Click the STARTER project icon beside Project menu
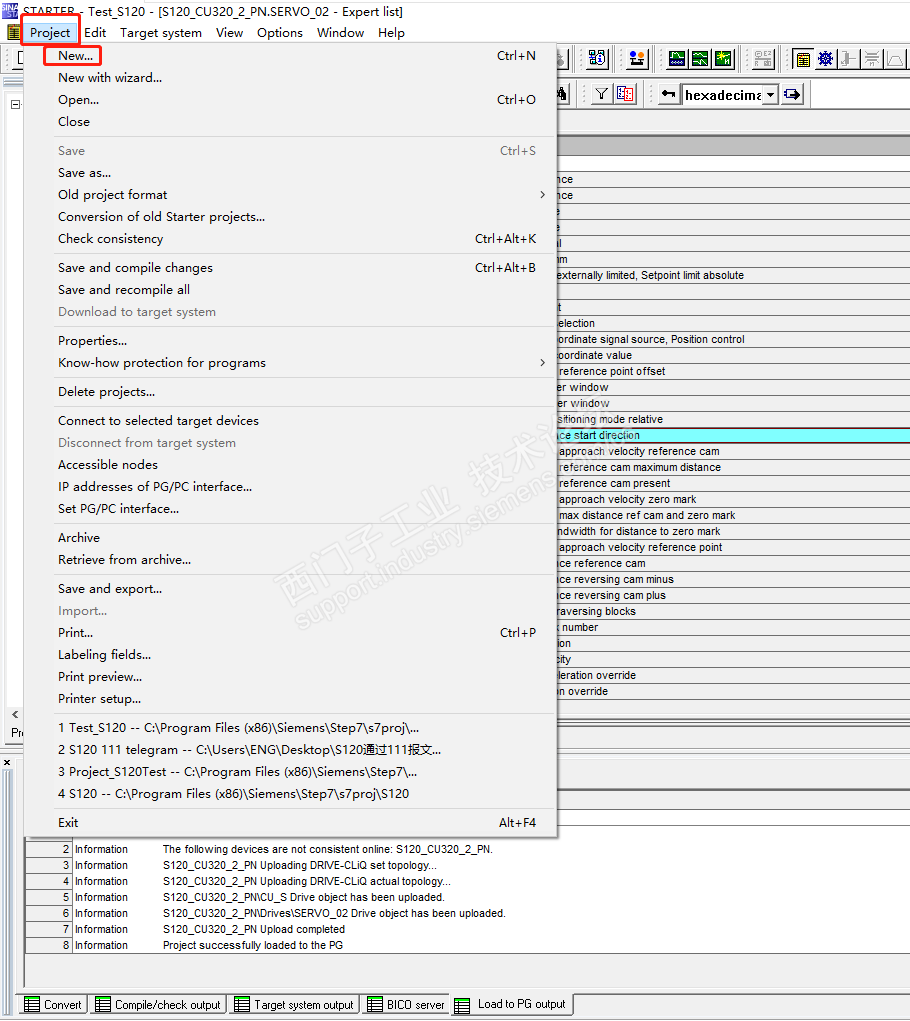 tap(14, 33)
